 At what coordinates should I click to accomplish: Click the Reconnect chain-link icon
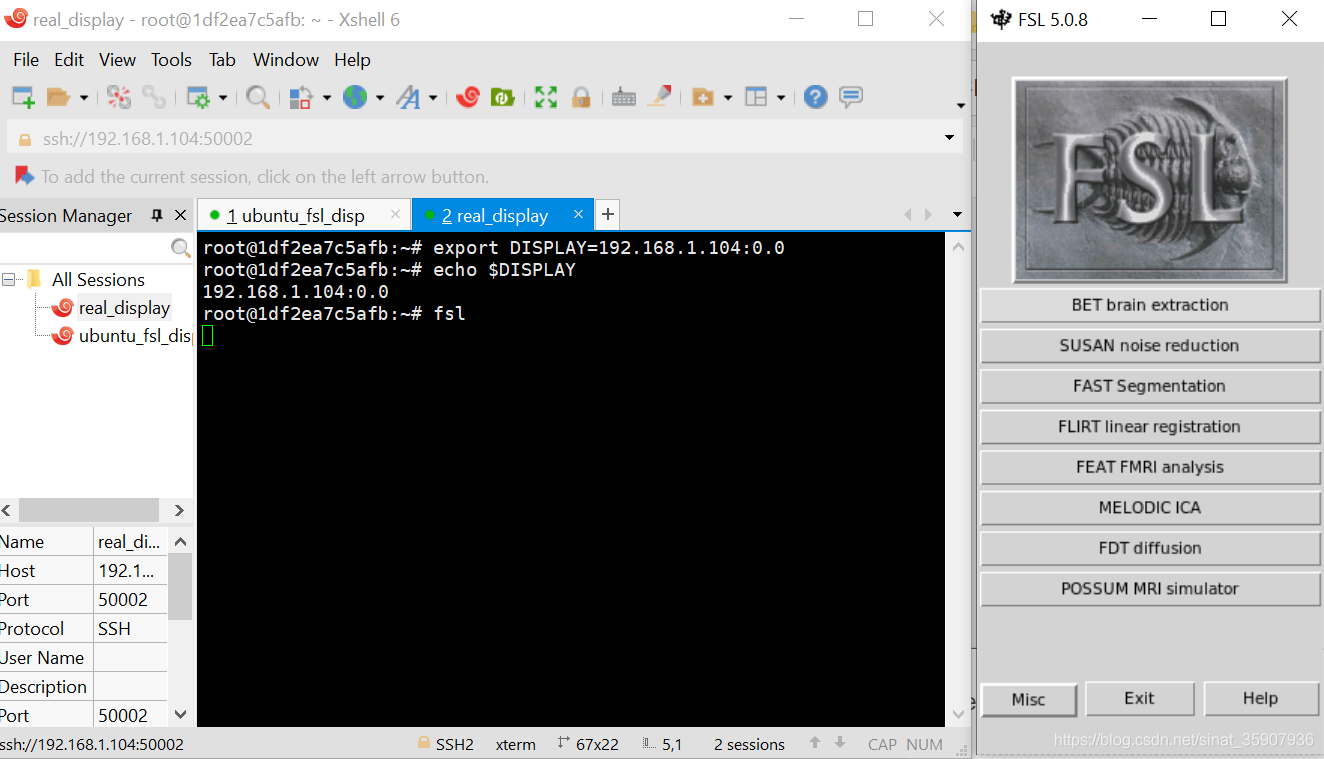click(x=153, y=97)
